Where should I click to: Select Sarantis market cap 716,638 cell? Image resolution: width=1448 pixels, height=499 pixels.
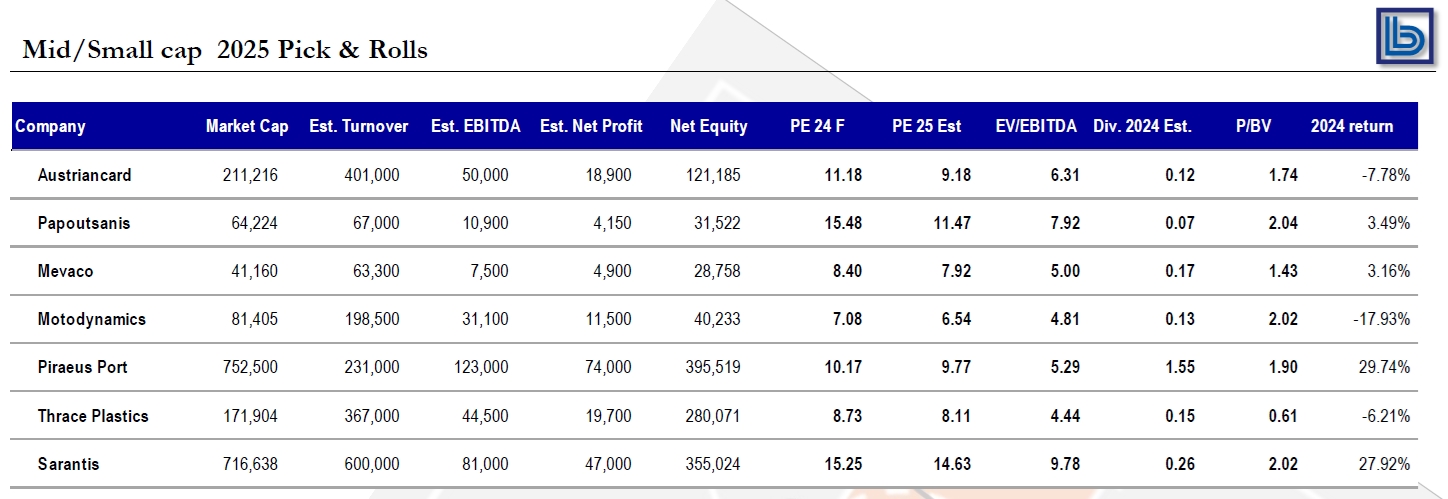(x=249, y=464)
